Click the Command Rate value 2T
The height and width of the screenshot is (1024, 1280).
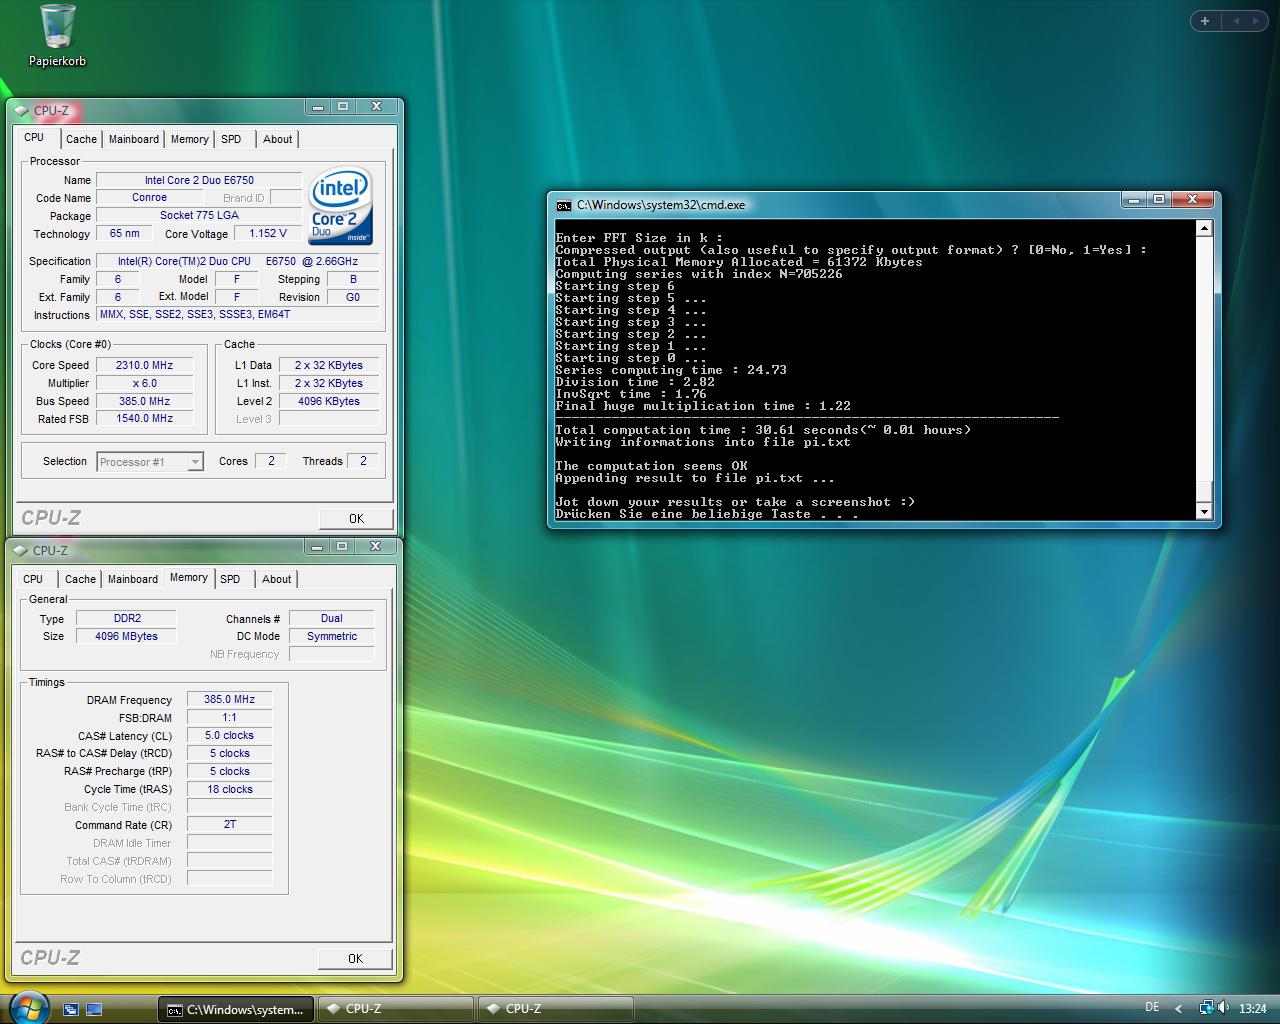[x=230, y=825]
